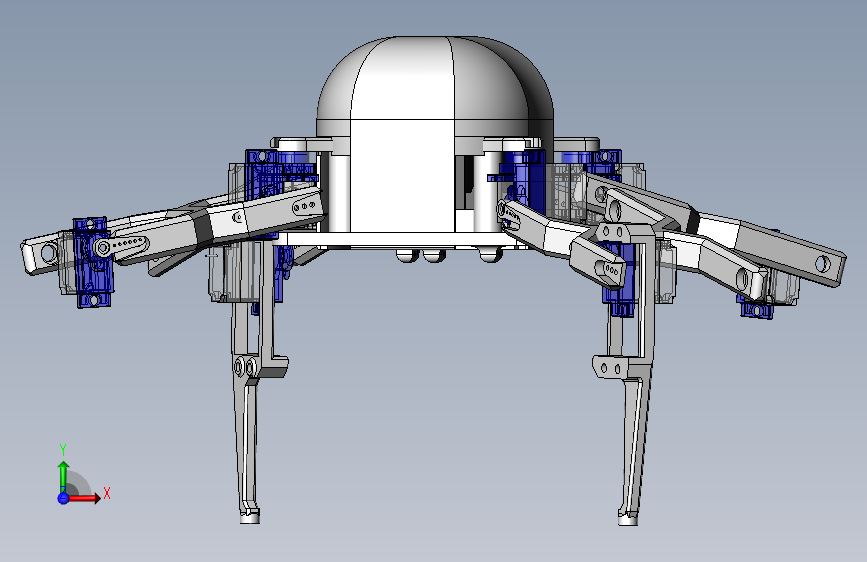This screenshot has height=562, width=867.
Task: Select the robot's left standing leg foot tip
Action: pyautogui.click(x=250, y=517)
